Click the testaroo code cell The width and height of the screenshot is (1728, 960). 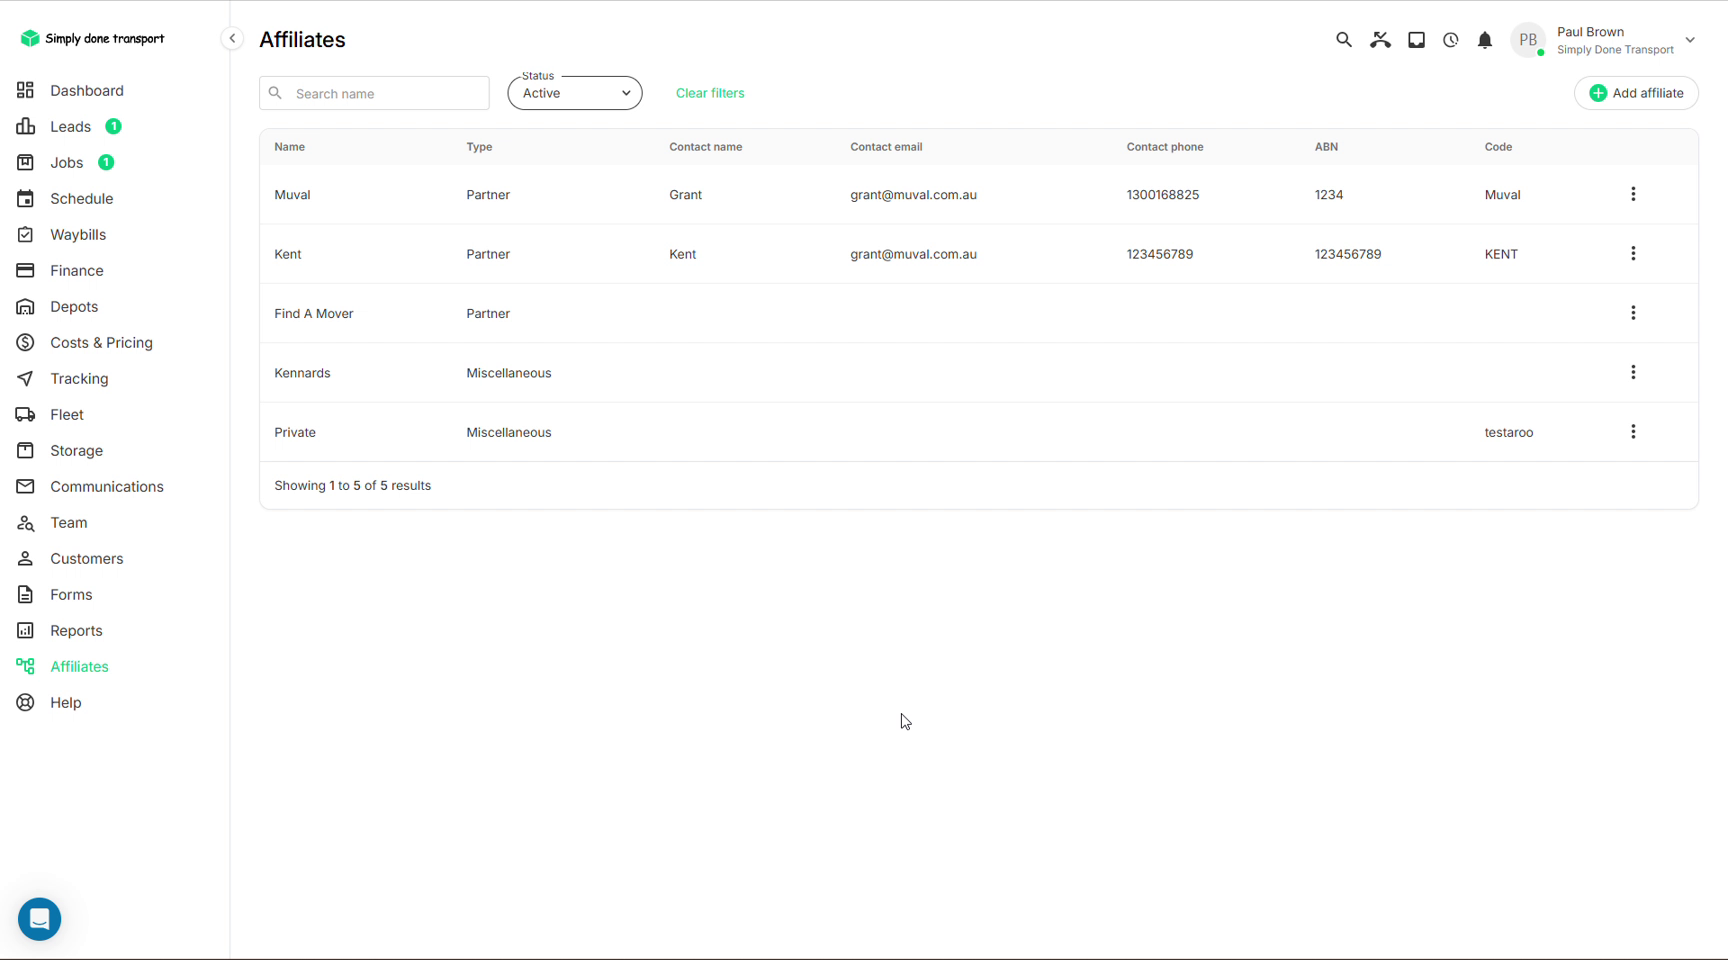pyautogui.click(x=1509, y=432)
